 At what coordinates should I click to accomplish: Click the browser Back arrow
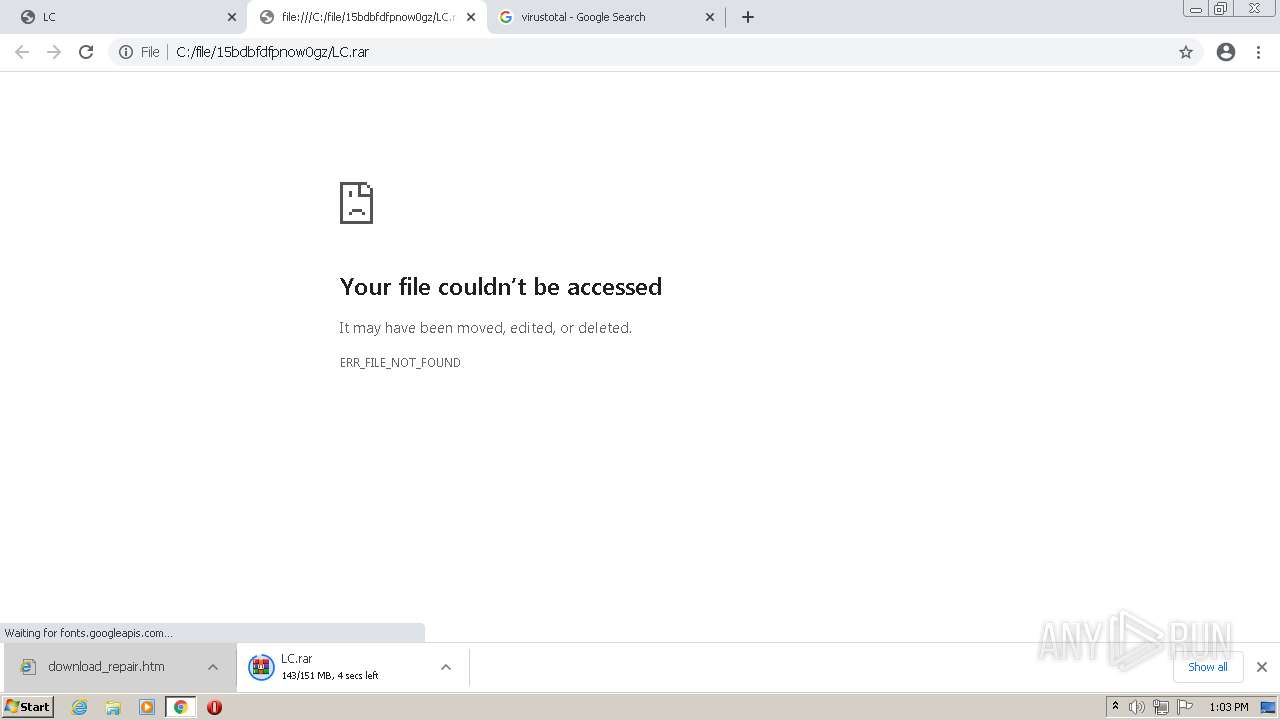(22, 52)
